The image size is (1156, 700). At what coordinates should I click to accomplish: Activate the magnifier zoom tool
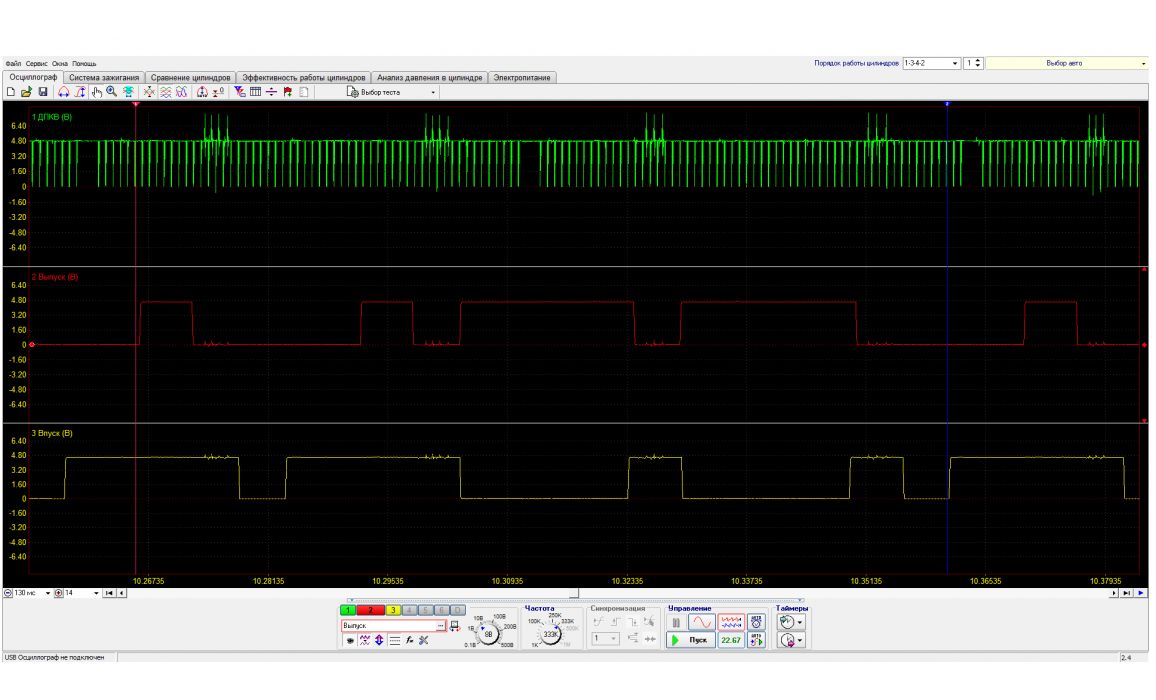112,92
